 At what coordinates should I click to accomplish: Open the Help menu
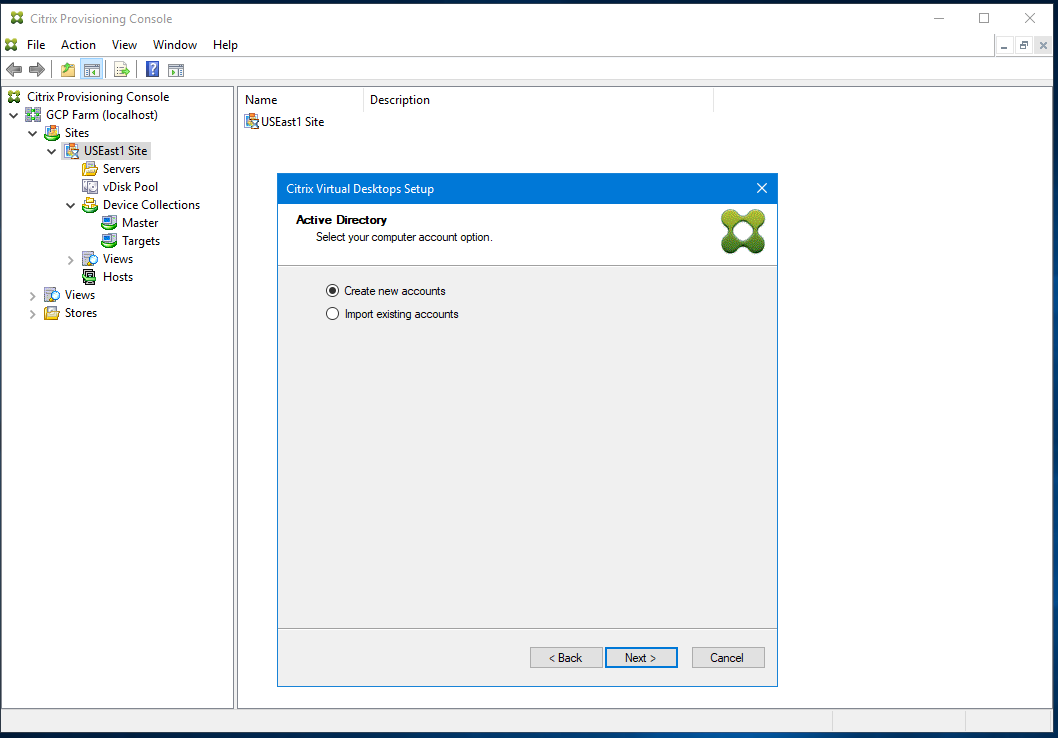(225, 45)
